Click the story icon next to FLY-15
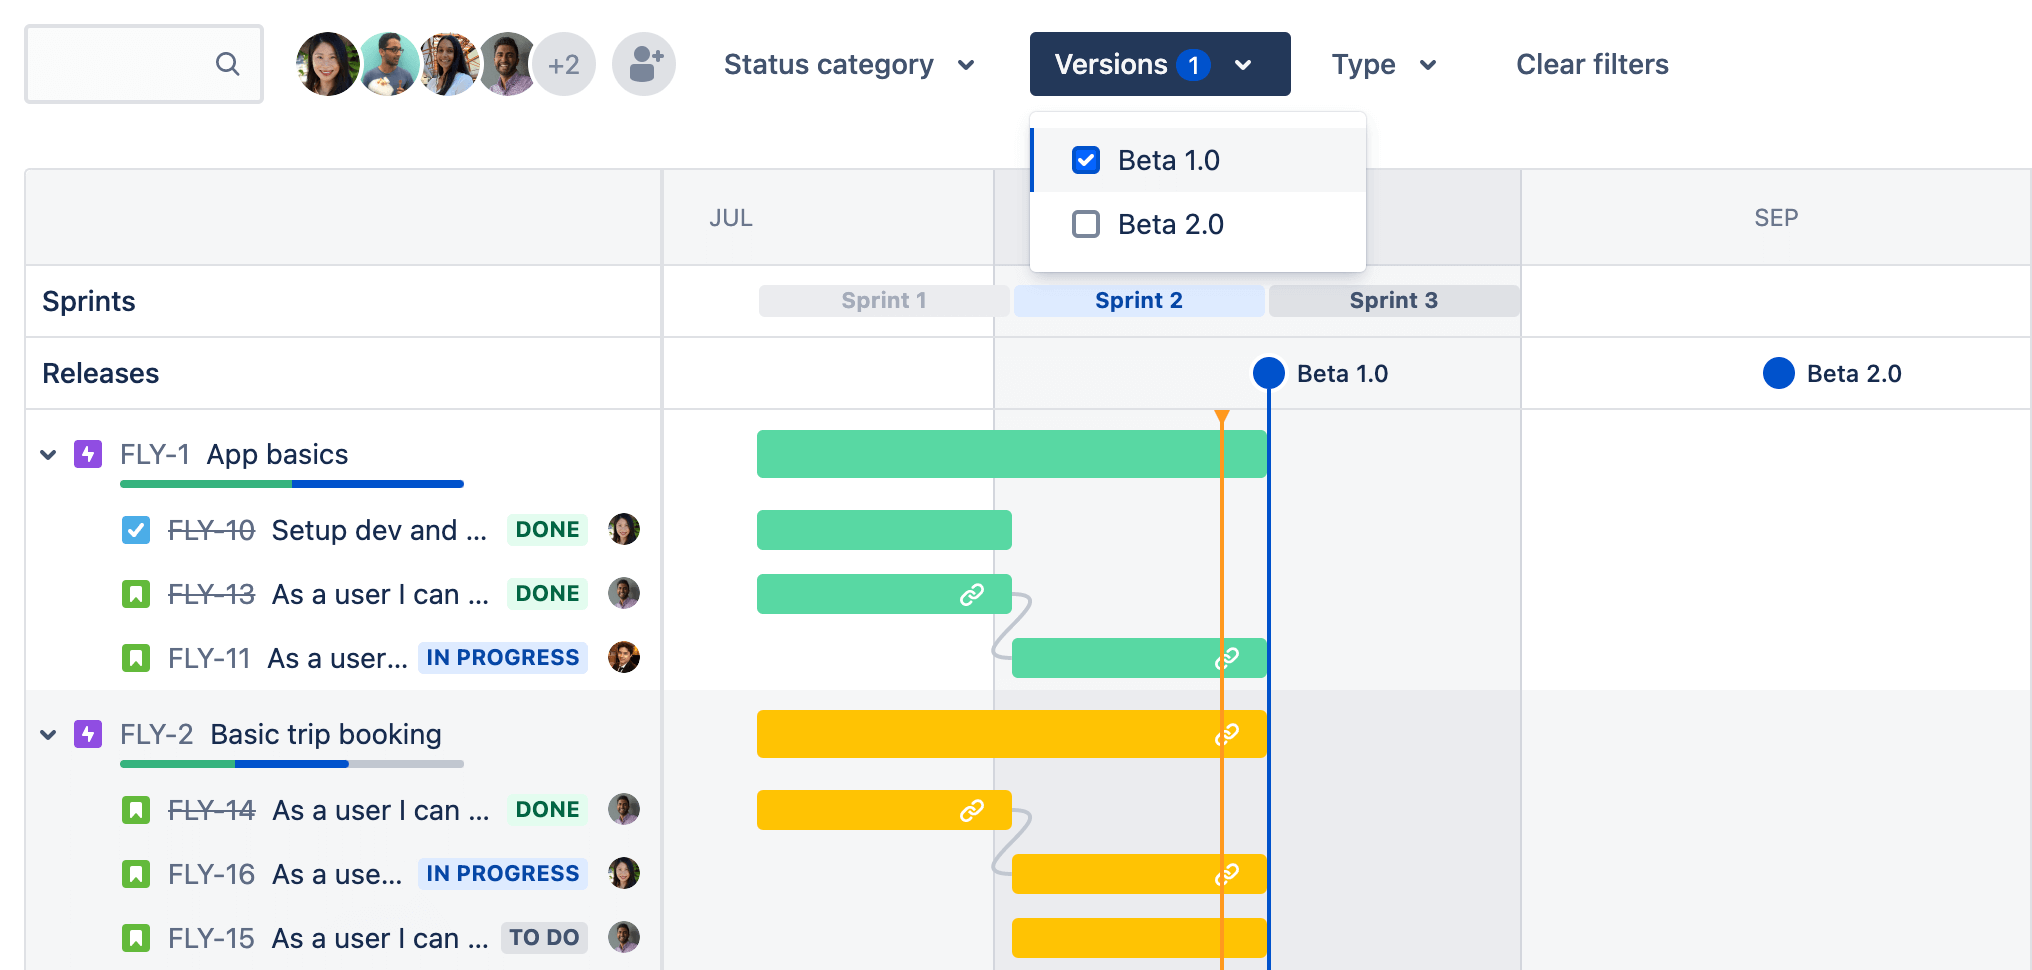Screen dimensions: 2032x970 [x=136, y=937]
